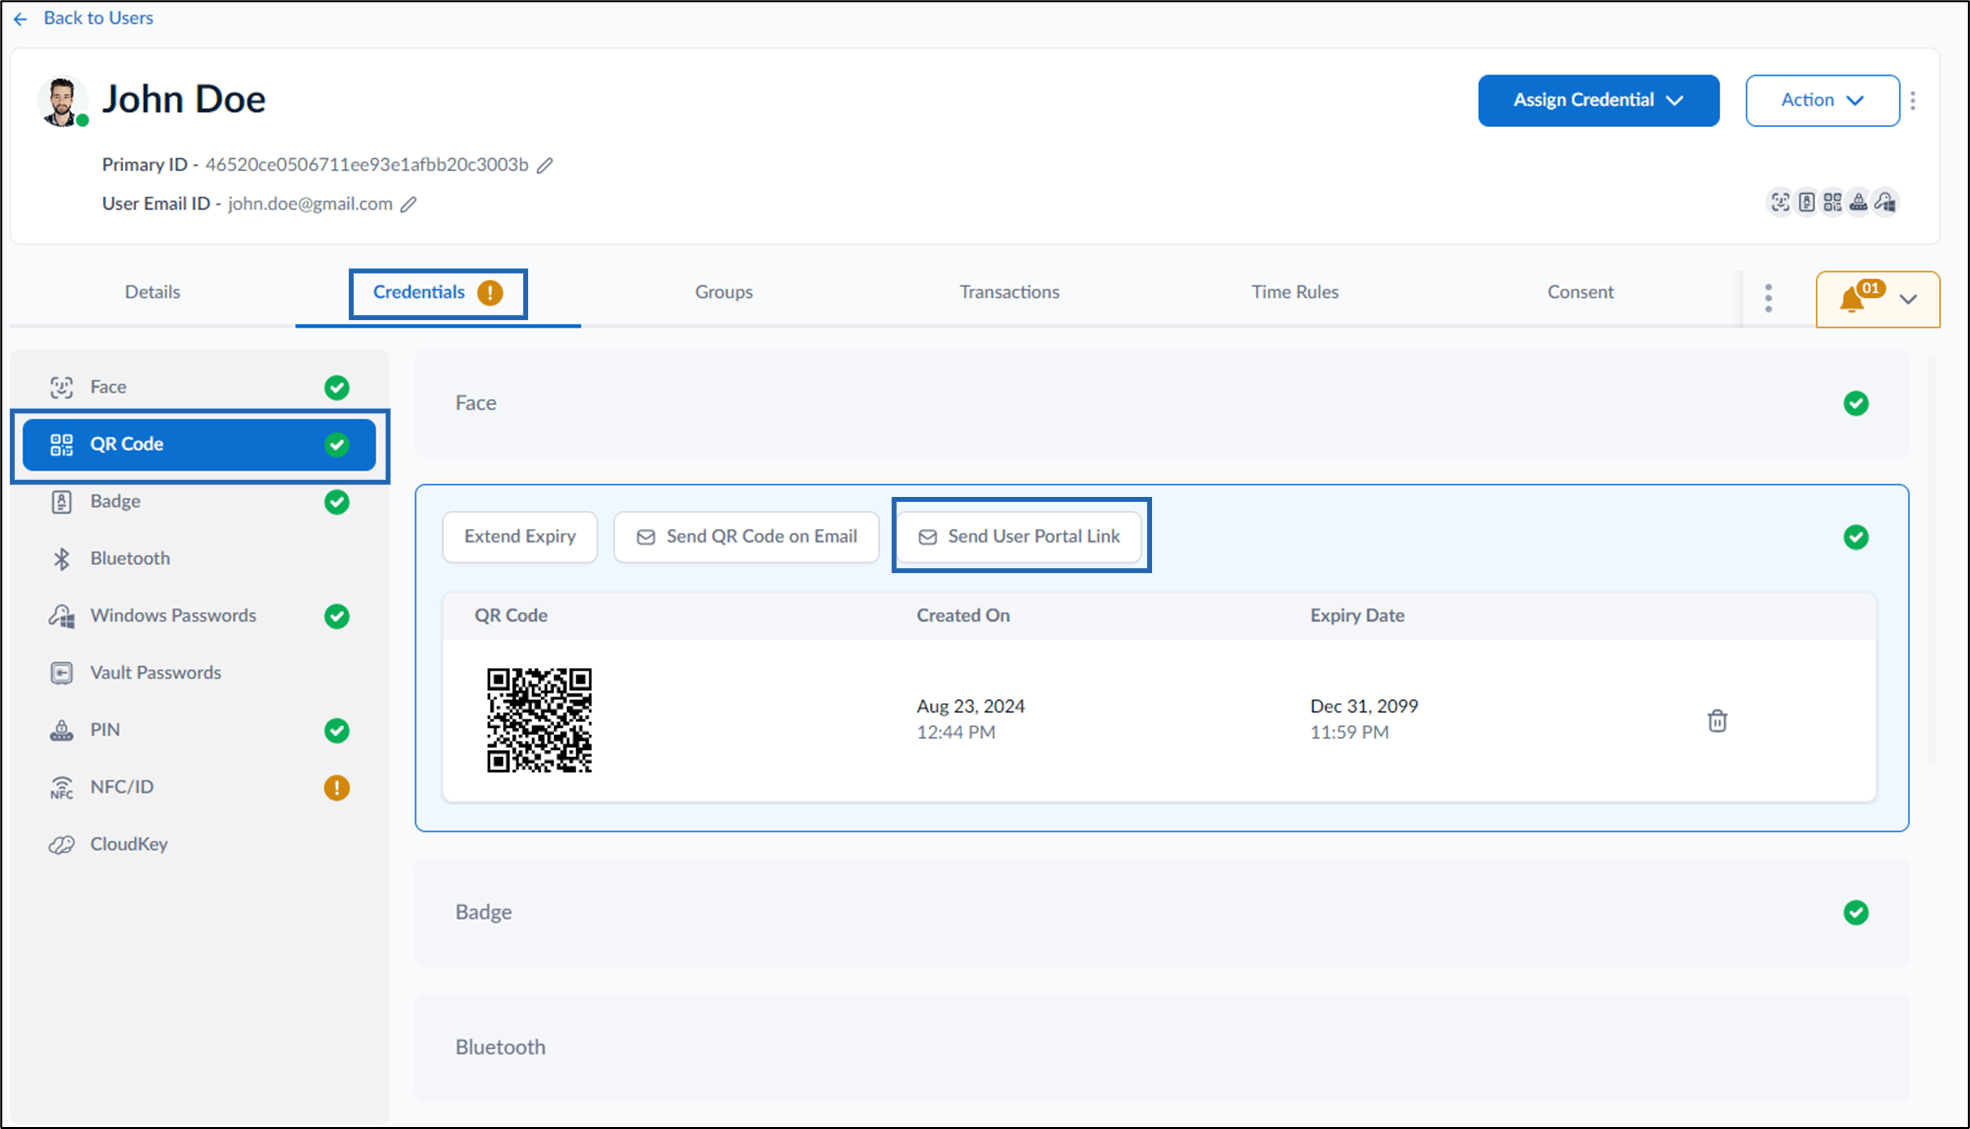Click the QR credential icon in header
The image size is (1970, 1129).
tap(1832, 202)
